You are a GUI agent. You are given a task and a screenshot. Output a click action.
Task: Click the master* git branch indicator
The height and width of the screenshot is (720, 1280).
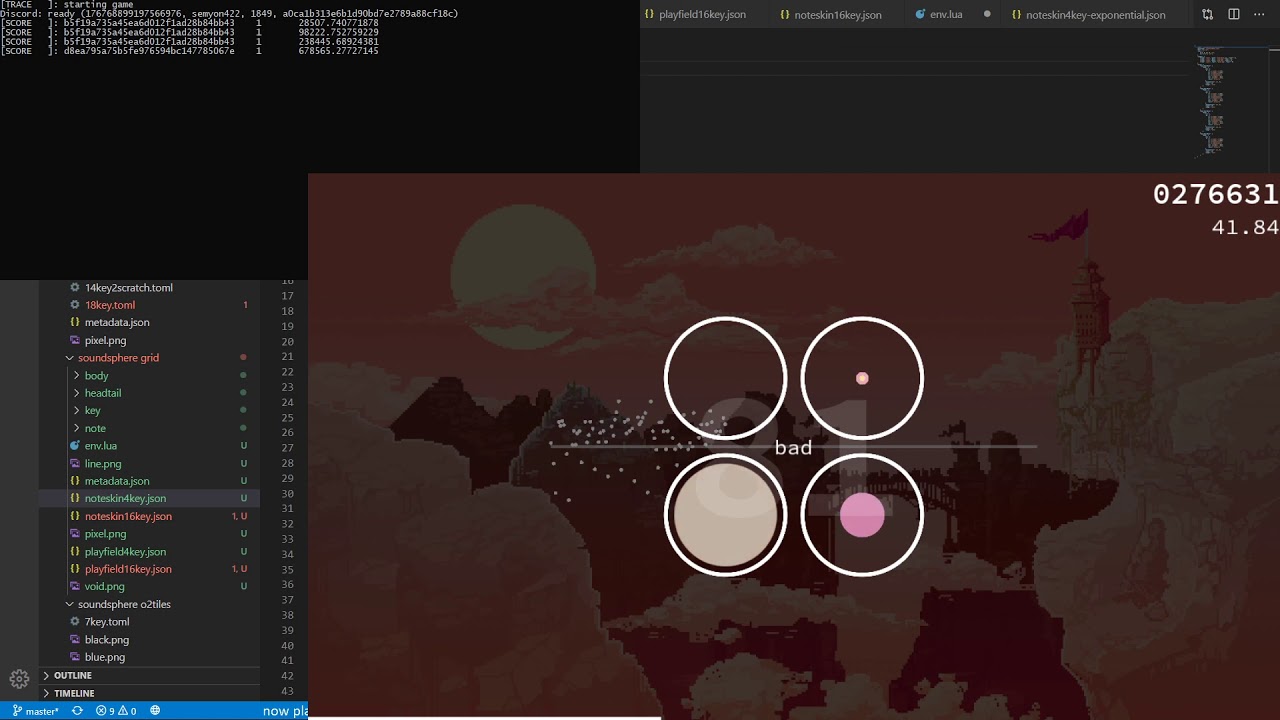tap(36, 711)
